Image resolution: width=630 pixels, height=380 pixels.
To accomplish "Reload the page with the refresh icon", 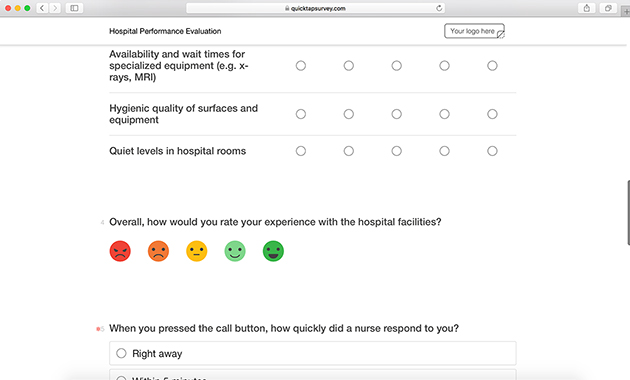I will 439,8.
